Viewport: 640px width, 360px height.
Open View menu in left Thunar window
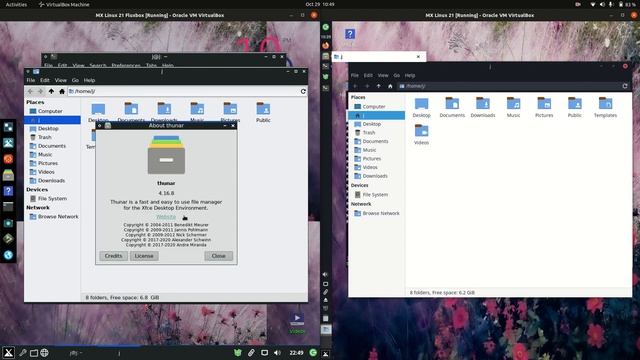[61, 80]
